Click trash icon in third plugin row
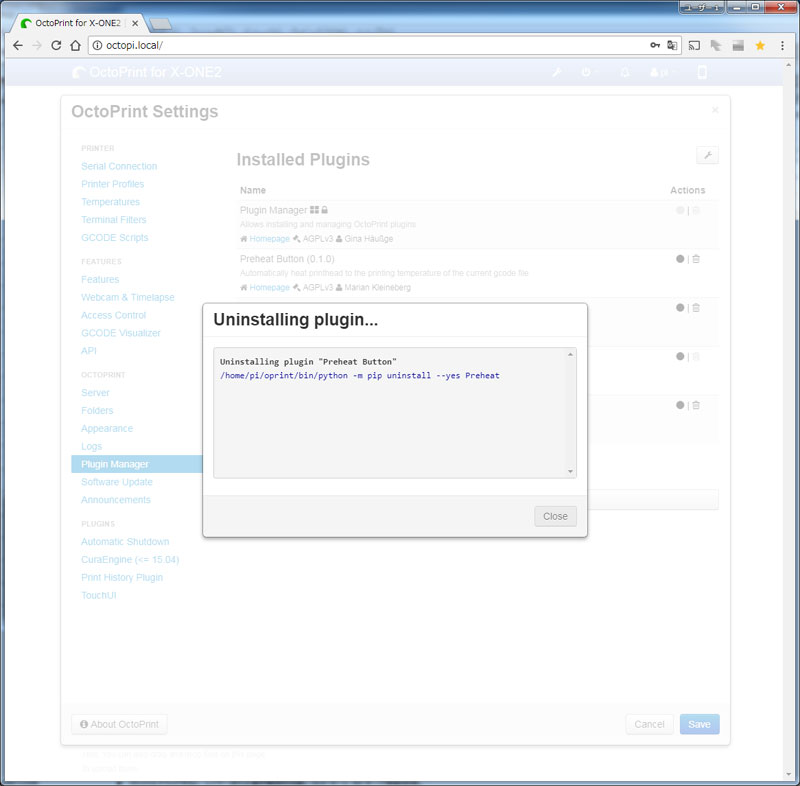 point(695,308)
